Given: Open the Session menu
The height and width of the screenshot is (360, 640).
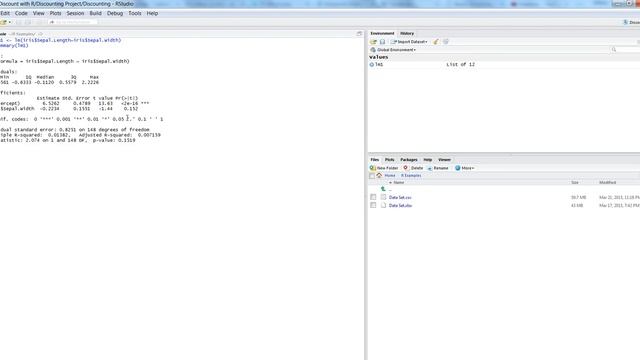Looking at the screenshot, I should pos(75,13).
